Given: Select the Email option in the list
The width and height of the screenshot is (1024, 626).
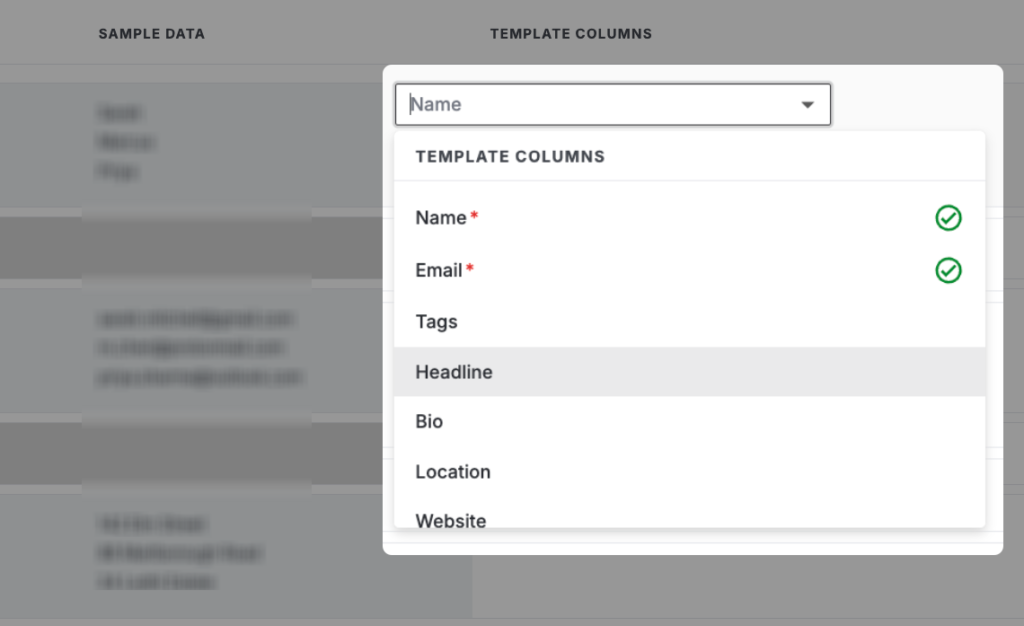Looking at the screenshot, I should pos(690,270).
